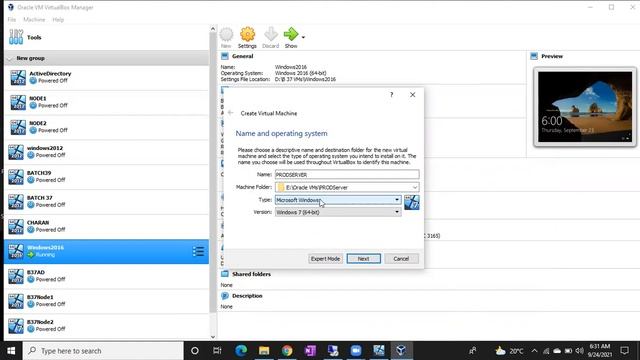Open Zoom from taskbar
Viewport: 640px width, 360px height.
[356, 351]
